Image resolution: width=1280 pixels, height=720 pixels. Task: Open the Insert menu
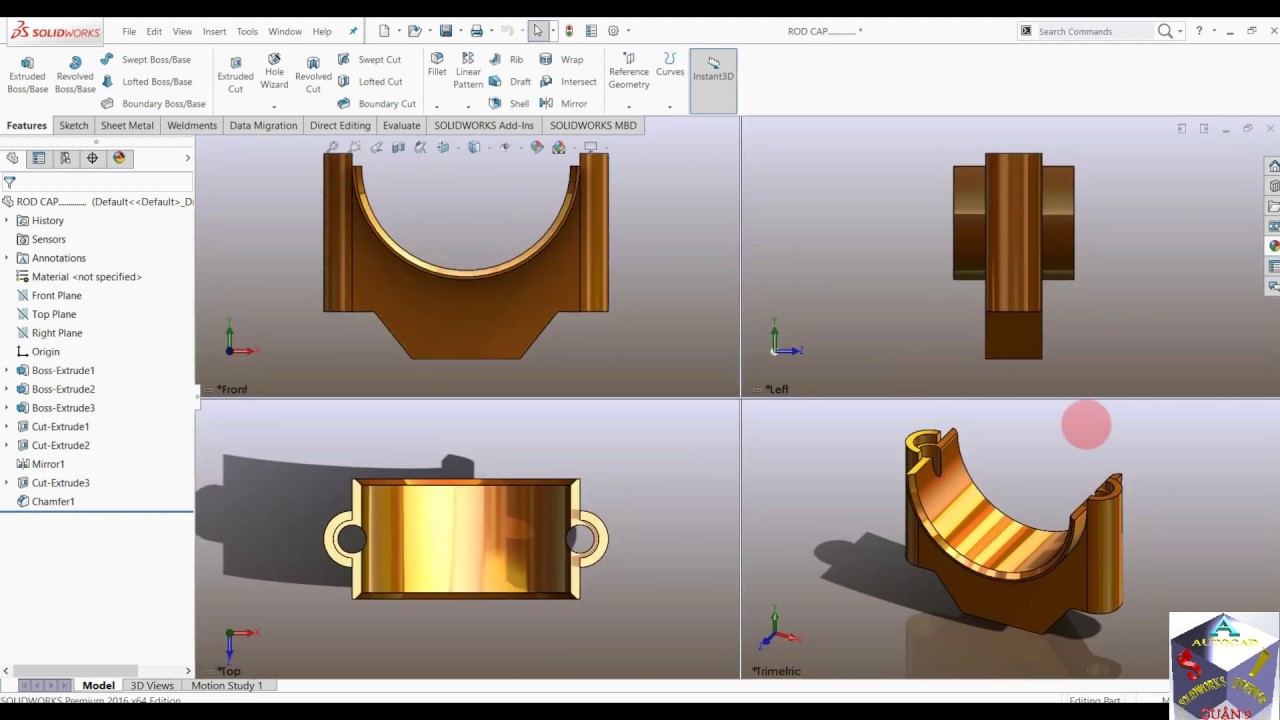point(214,31)
